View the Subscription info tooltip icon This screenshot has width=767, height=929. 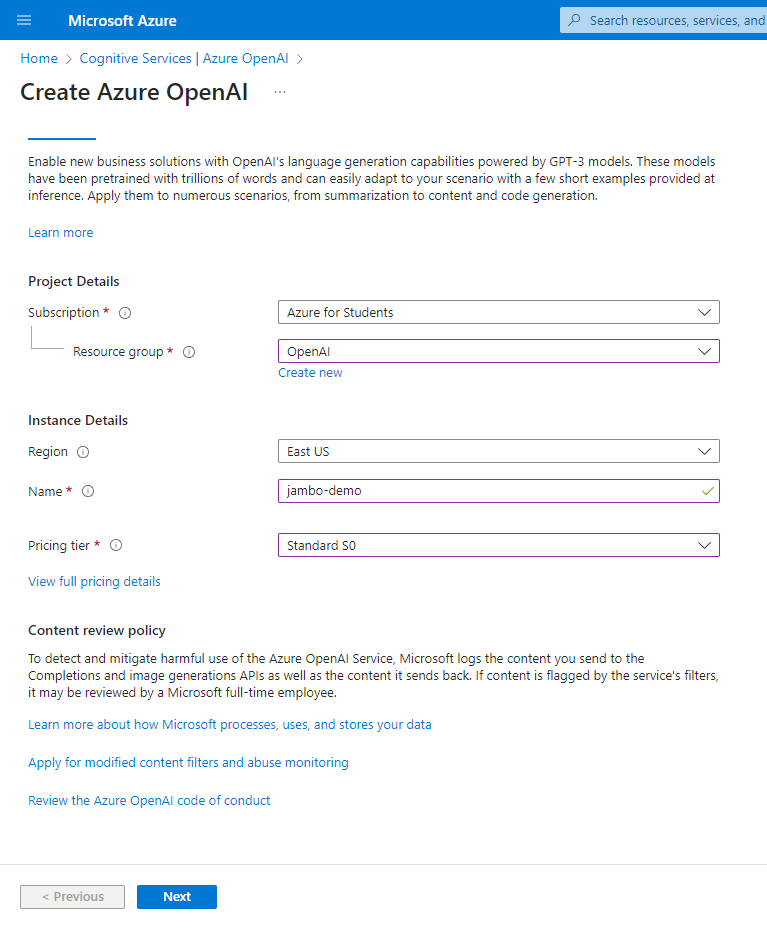click(x=123, y=312)
